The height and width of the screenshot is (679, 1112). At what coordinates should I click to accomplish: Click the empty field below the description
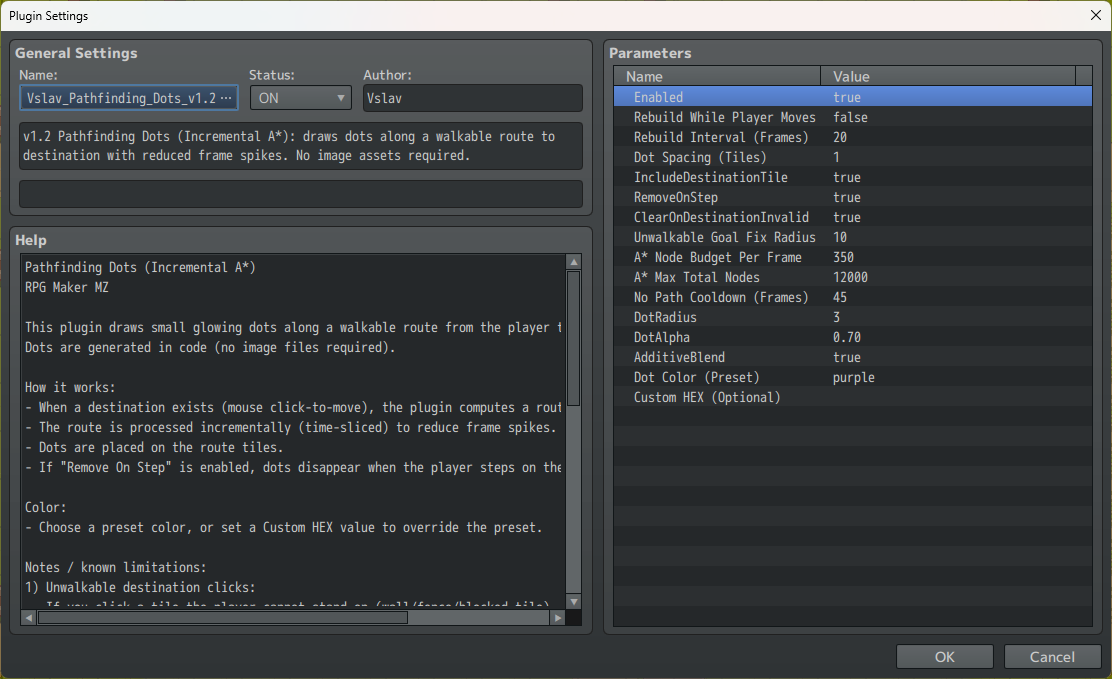[x=301, y=194]
